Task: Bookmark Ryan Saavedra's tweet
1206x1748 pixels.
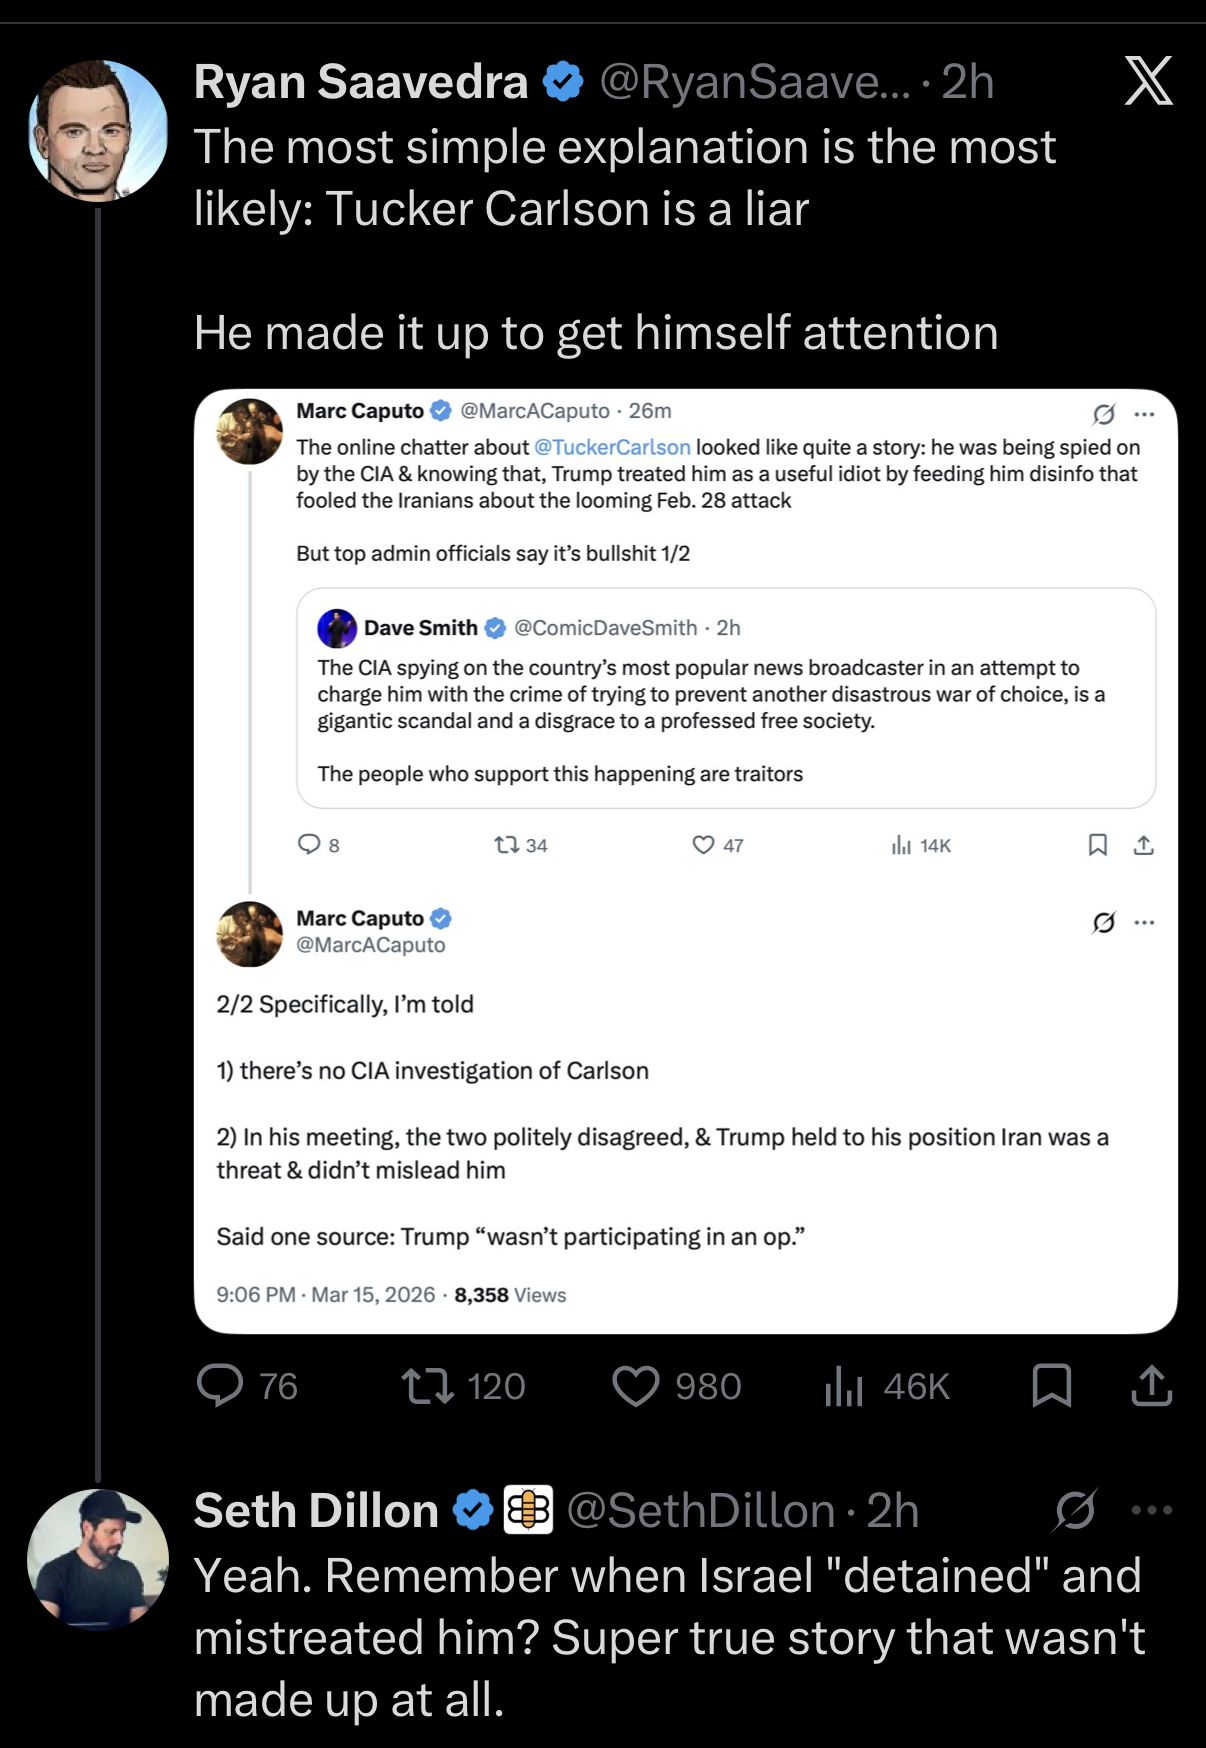Action: pos(1051,1386)
